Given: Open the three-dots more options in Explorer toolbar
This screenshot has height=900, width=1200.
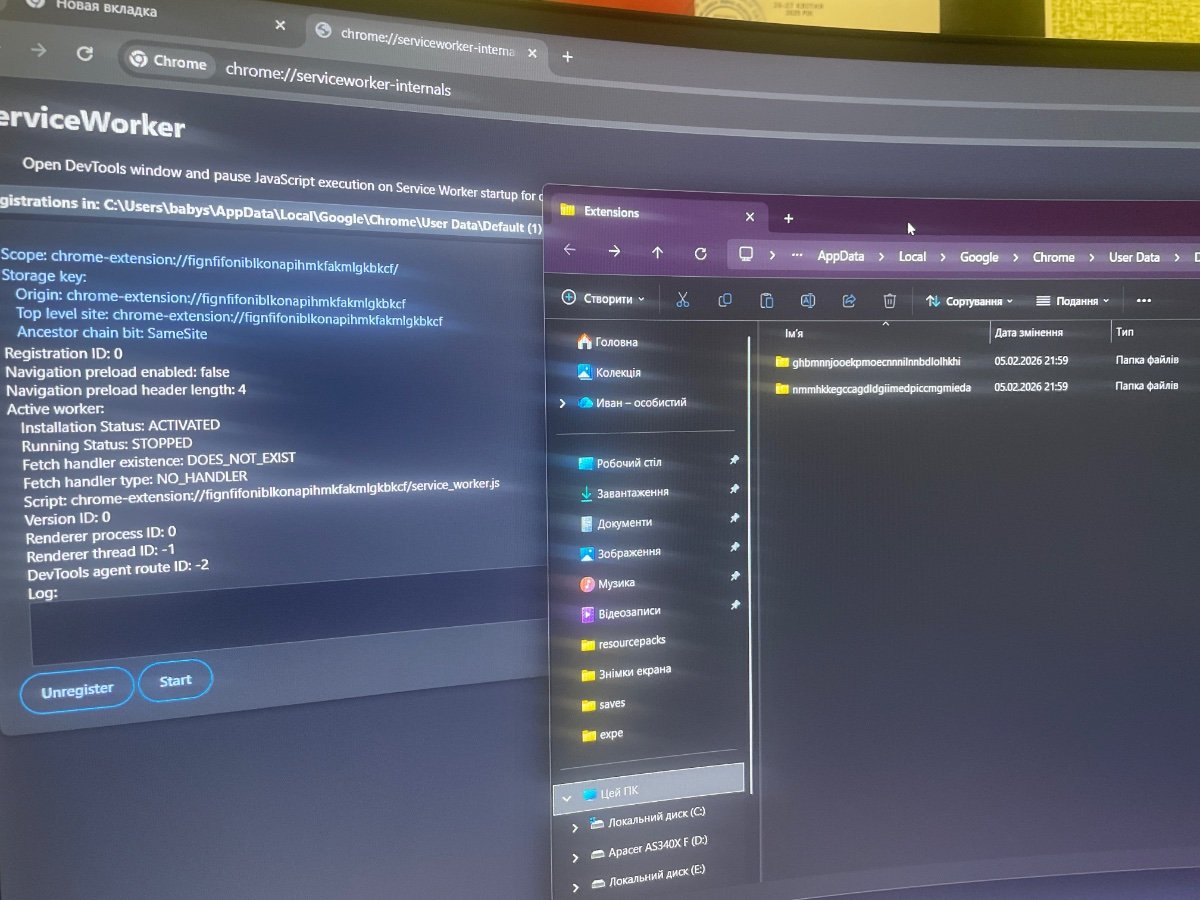Looking at the screenshot, I should tap(1145, 301).
